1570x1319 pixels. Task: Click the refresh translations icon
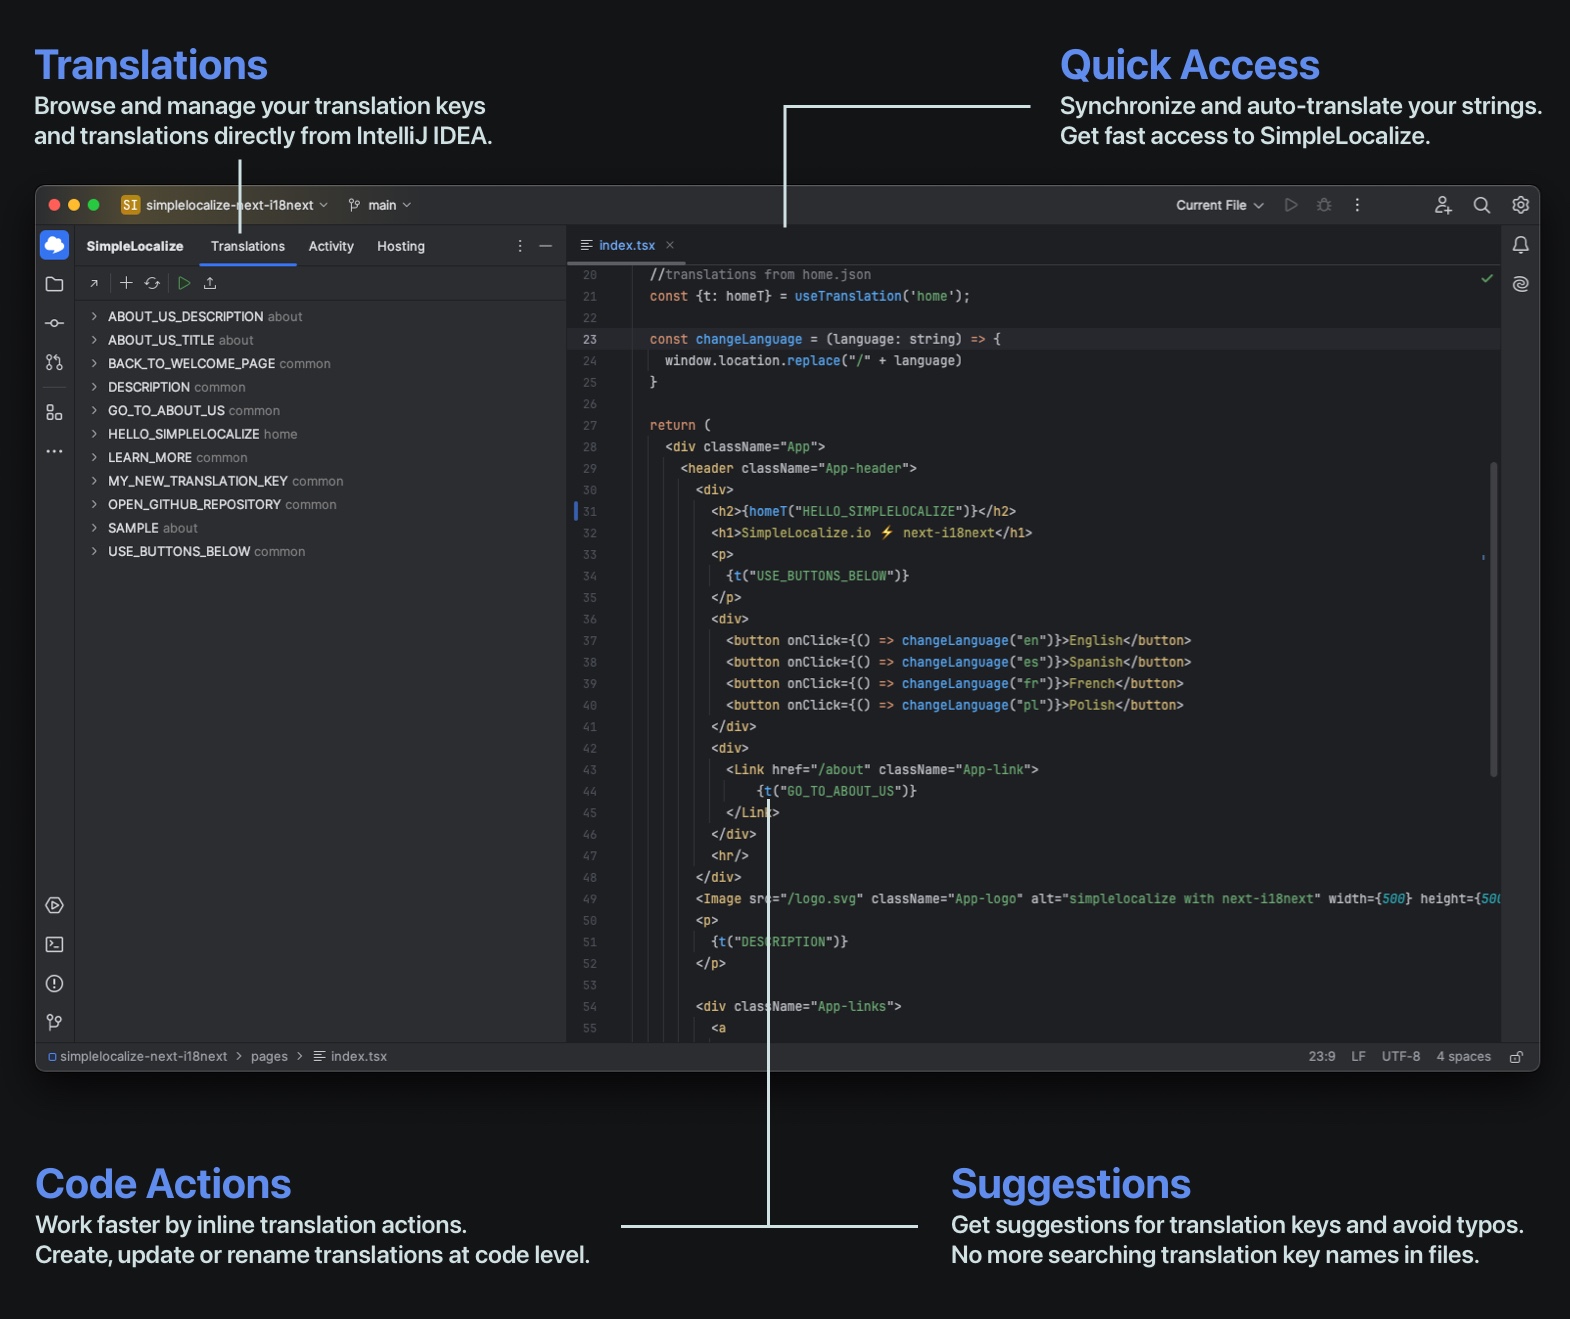pos(152,283)
